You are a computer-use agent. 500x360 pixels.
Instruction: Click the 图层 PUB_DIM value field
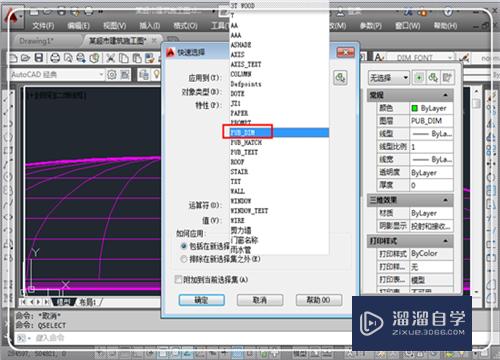coord(431,121)
